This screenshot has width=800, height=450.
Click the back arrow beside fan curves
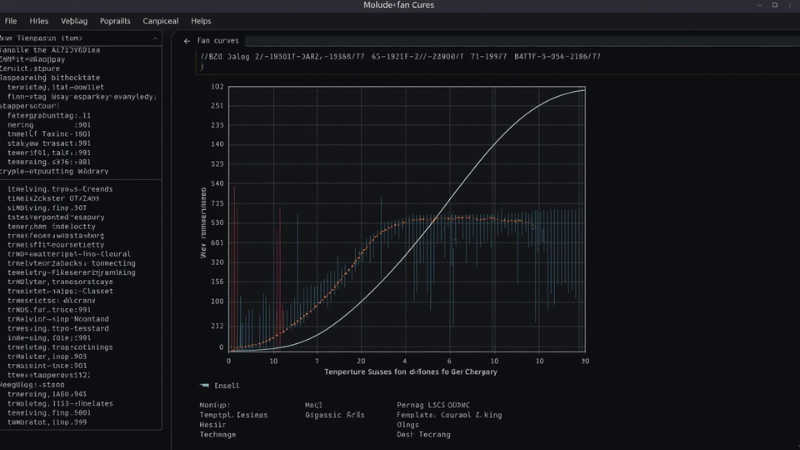point(186,40)
